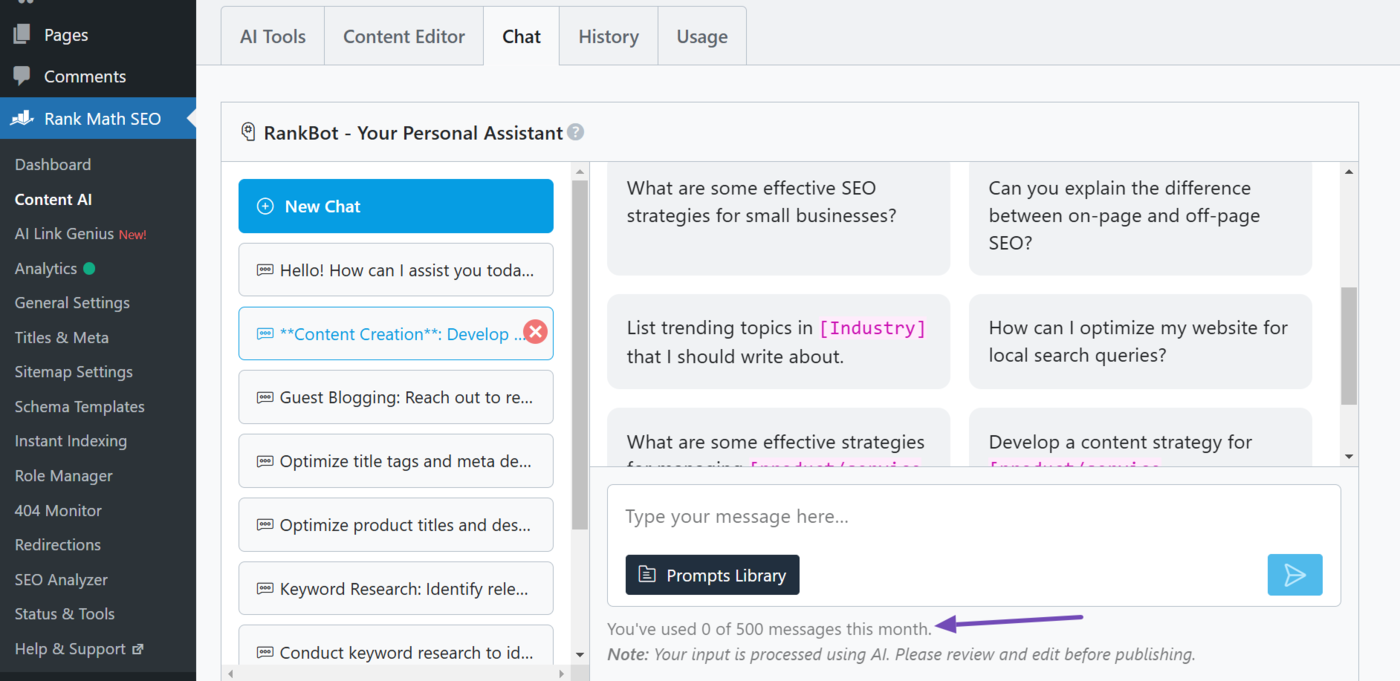Start a New Chat
The height and width of the screenshot is (681, 1400).
(x=396, y=206)
